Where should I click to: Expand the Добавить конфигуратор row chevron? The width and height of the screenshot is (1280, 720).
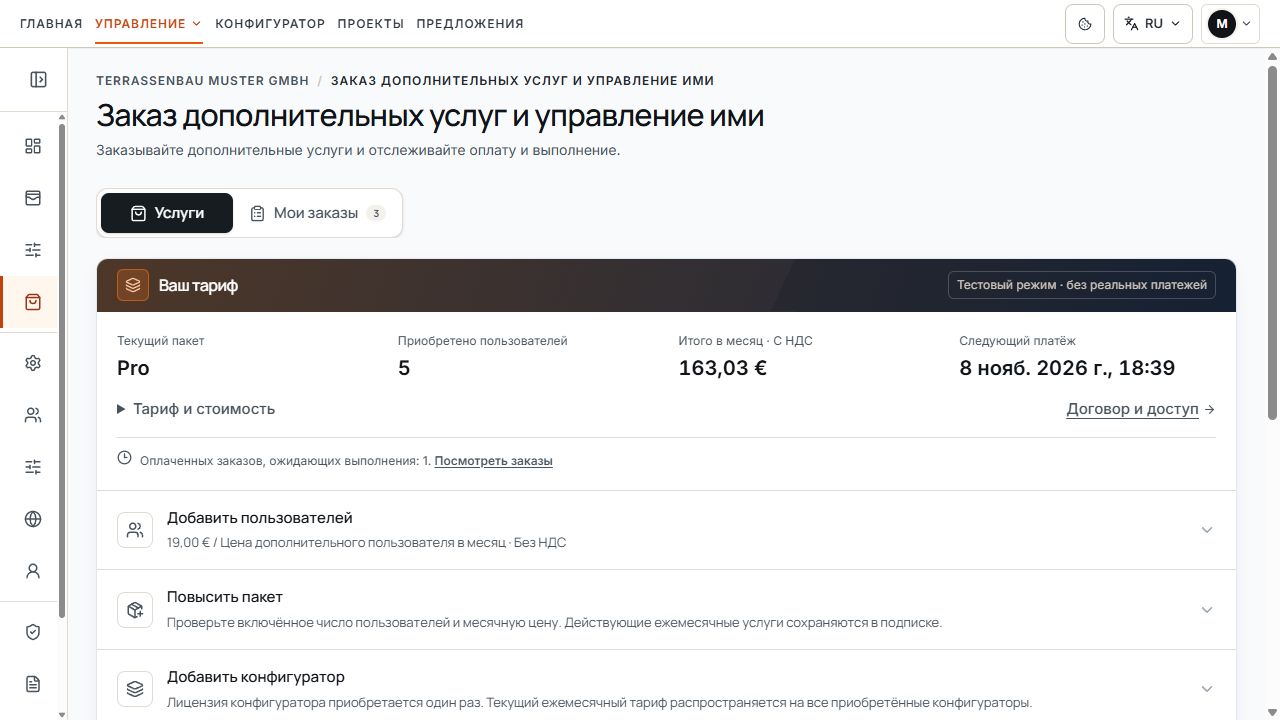[1207, 689]
